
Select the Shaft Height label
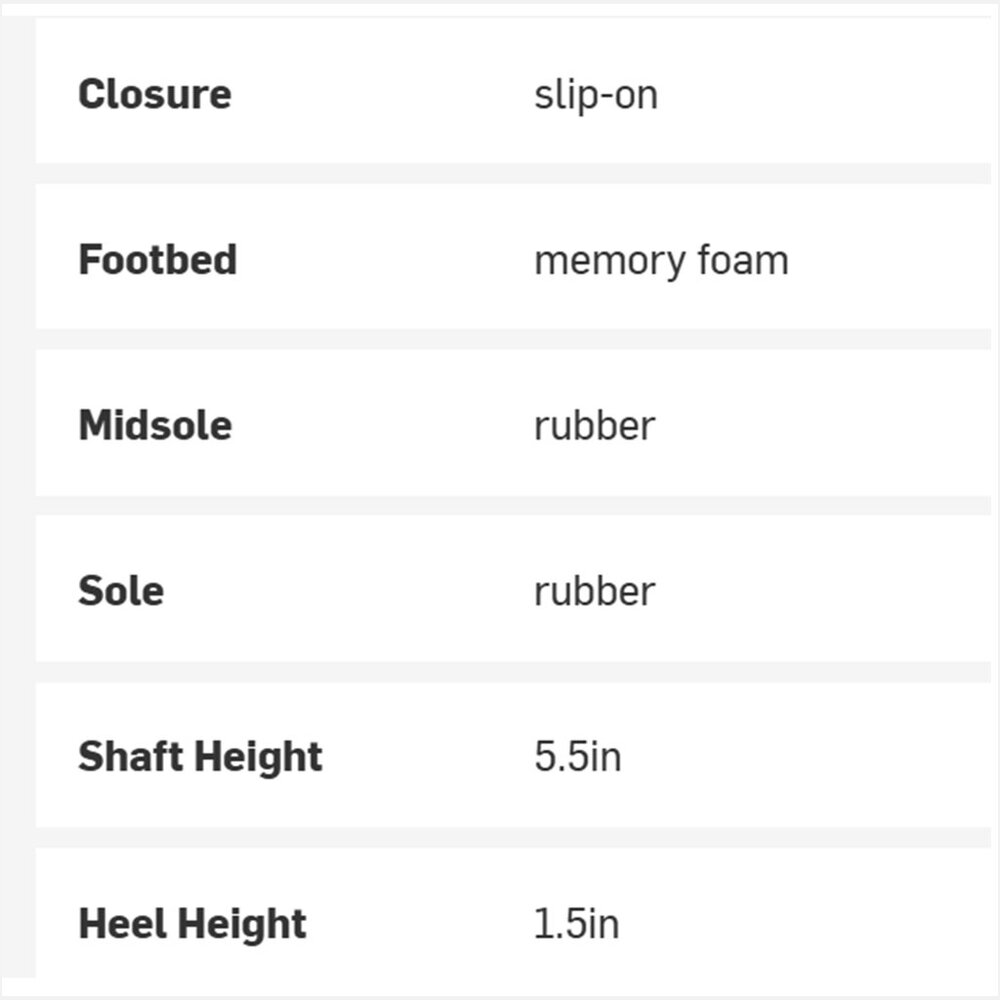pyautogui.click(x=200, y=756)
